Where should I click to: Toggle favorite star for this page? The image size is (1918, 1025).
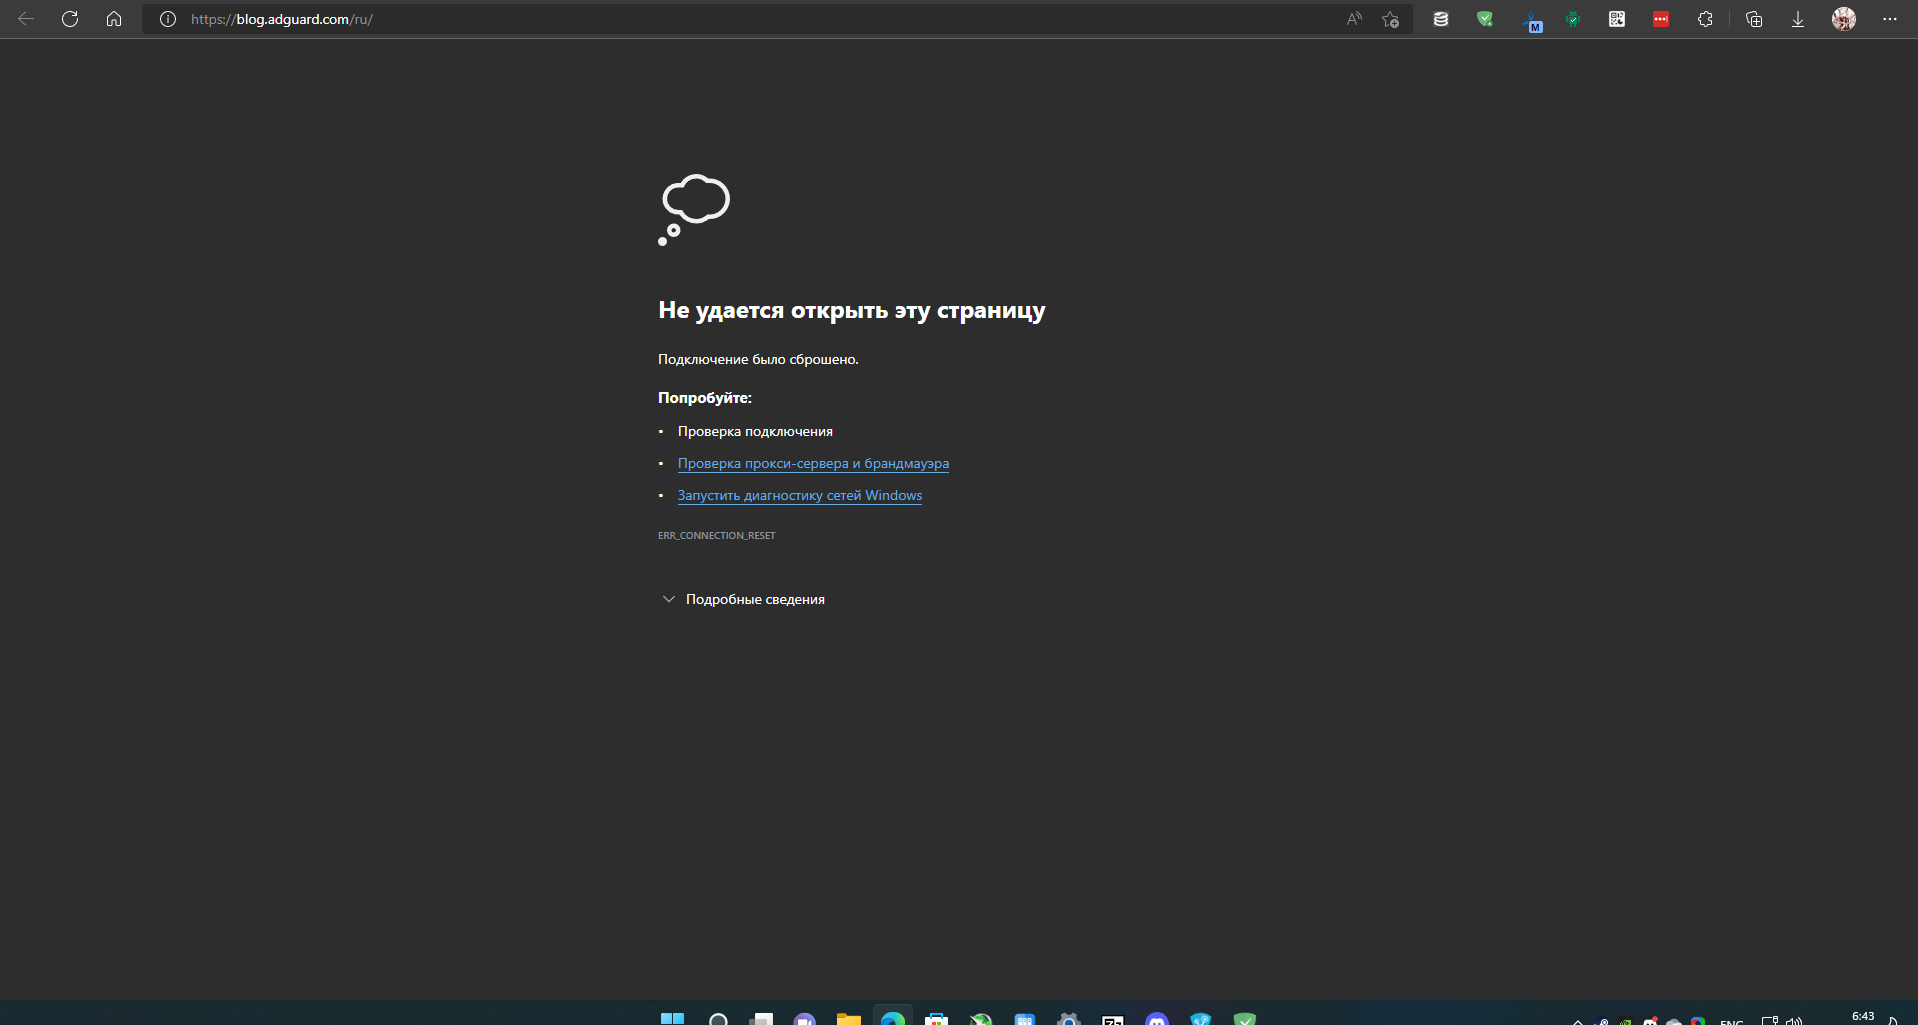click(x=1390, y=18)
